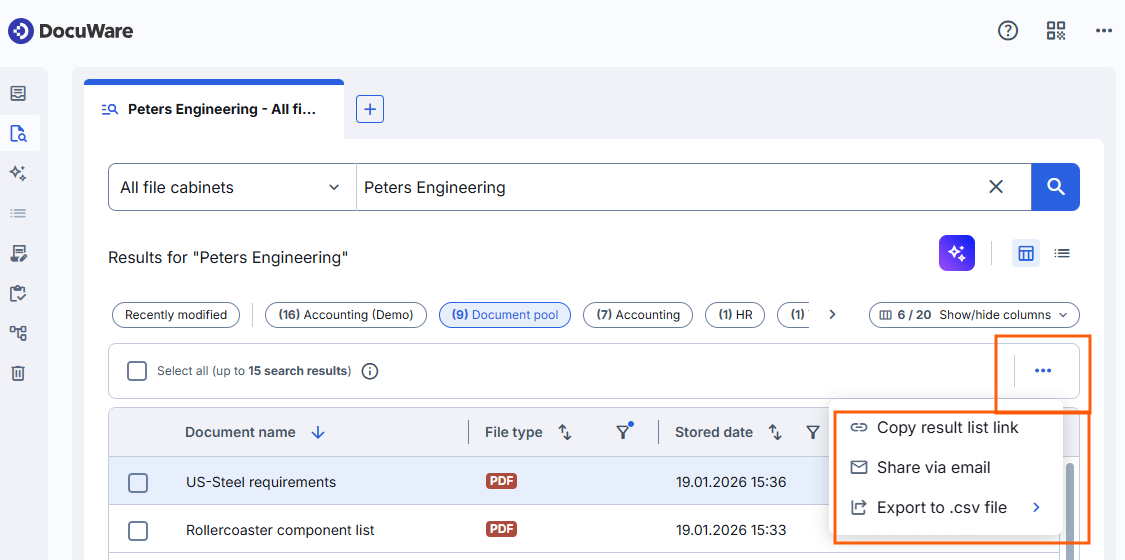Show more filter chips with right chevron
1125x560 pixels.
click(832, 314)
